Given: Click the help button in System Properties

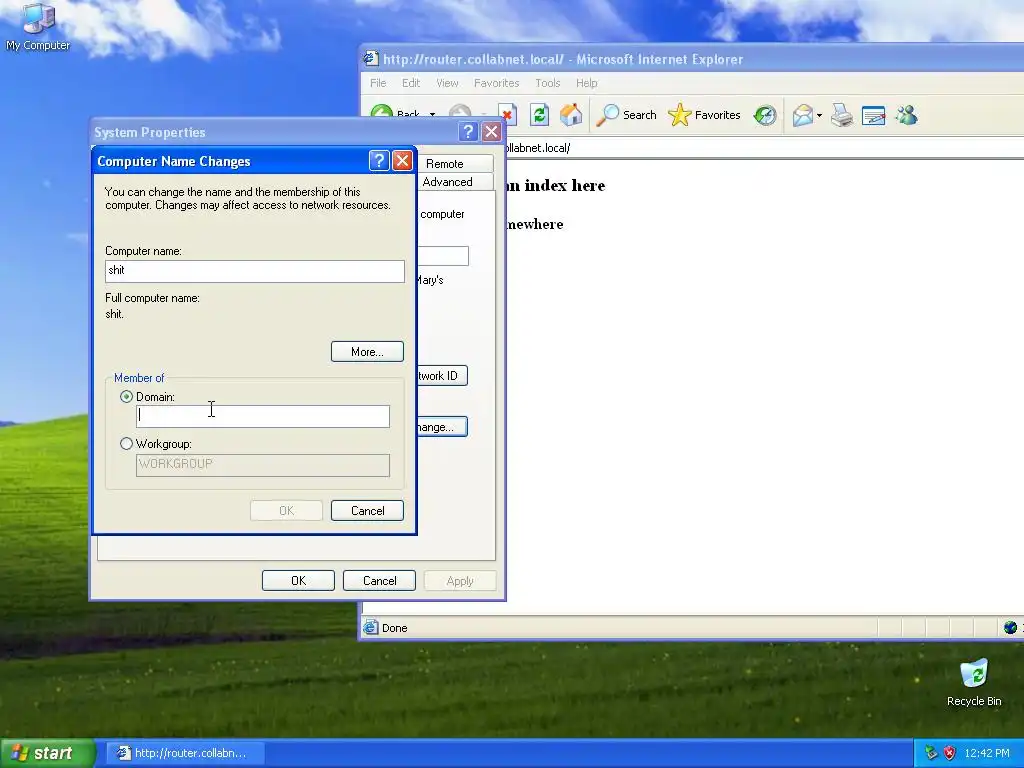Looking at the screenshot, I should [x=468, y=132].
